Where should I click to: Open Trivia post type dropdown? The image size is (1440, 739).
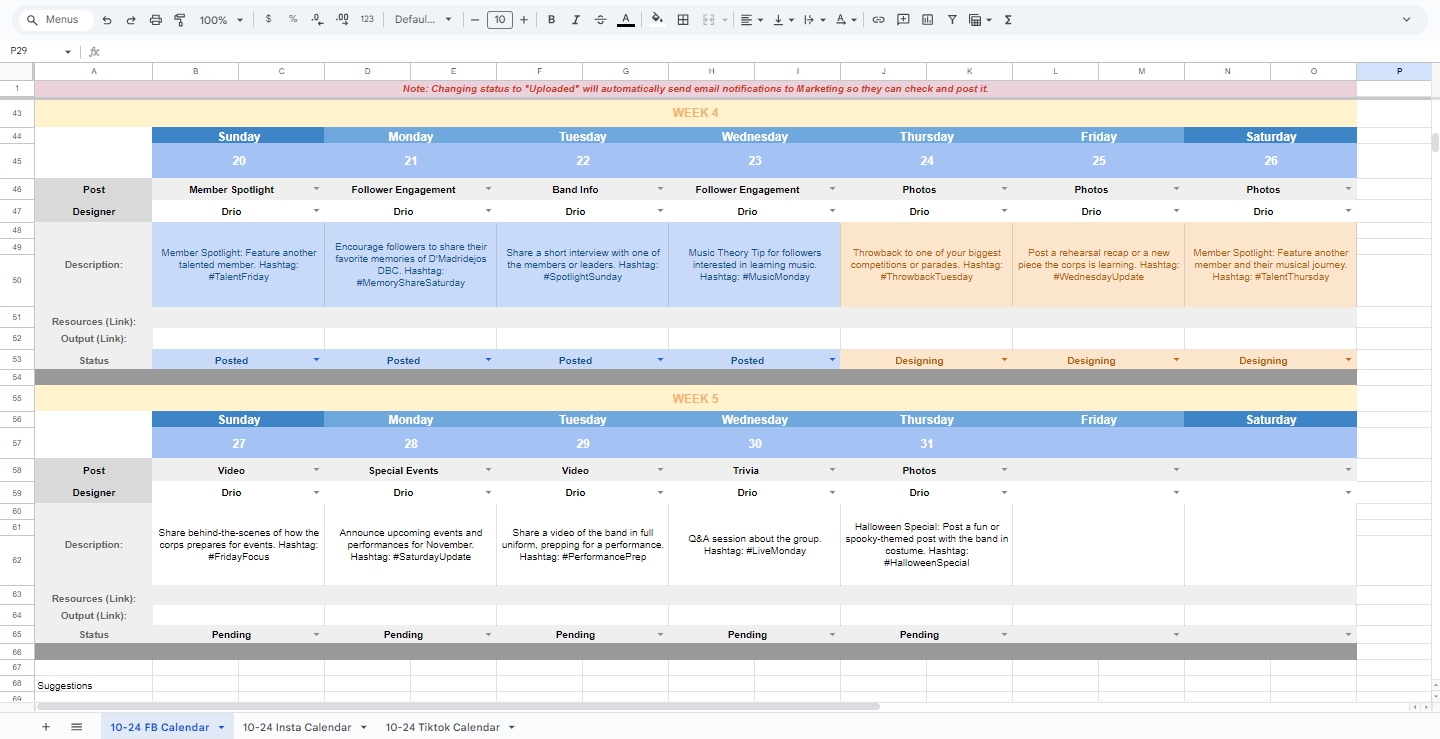pos(832,470)
